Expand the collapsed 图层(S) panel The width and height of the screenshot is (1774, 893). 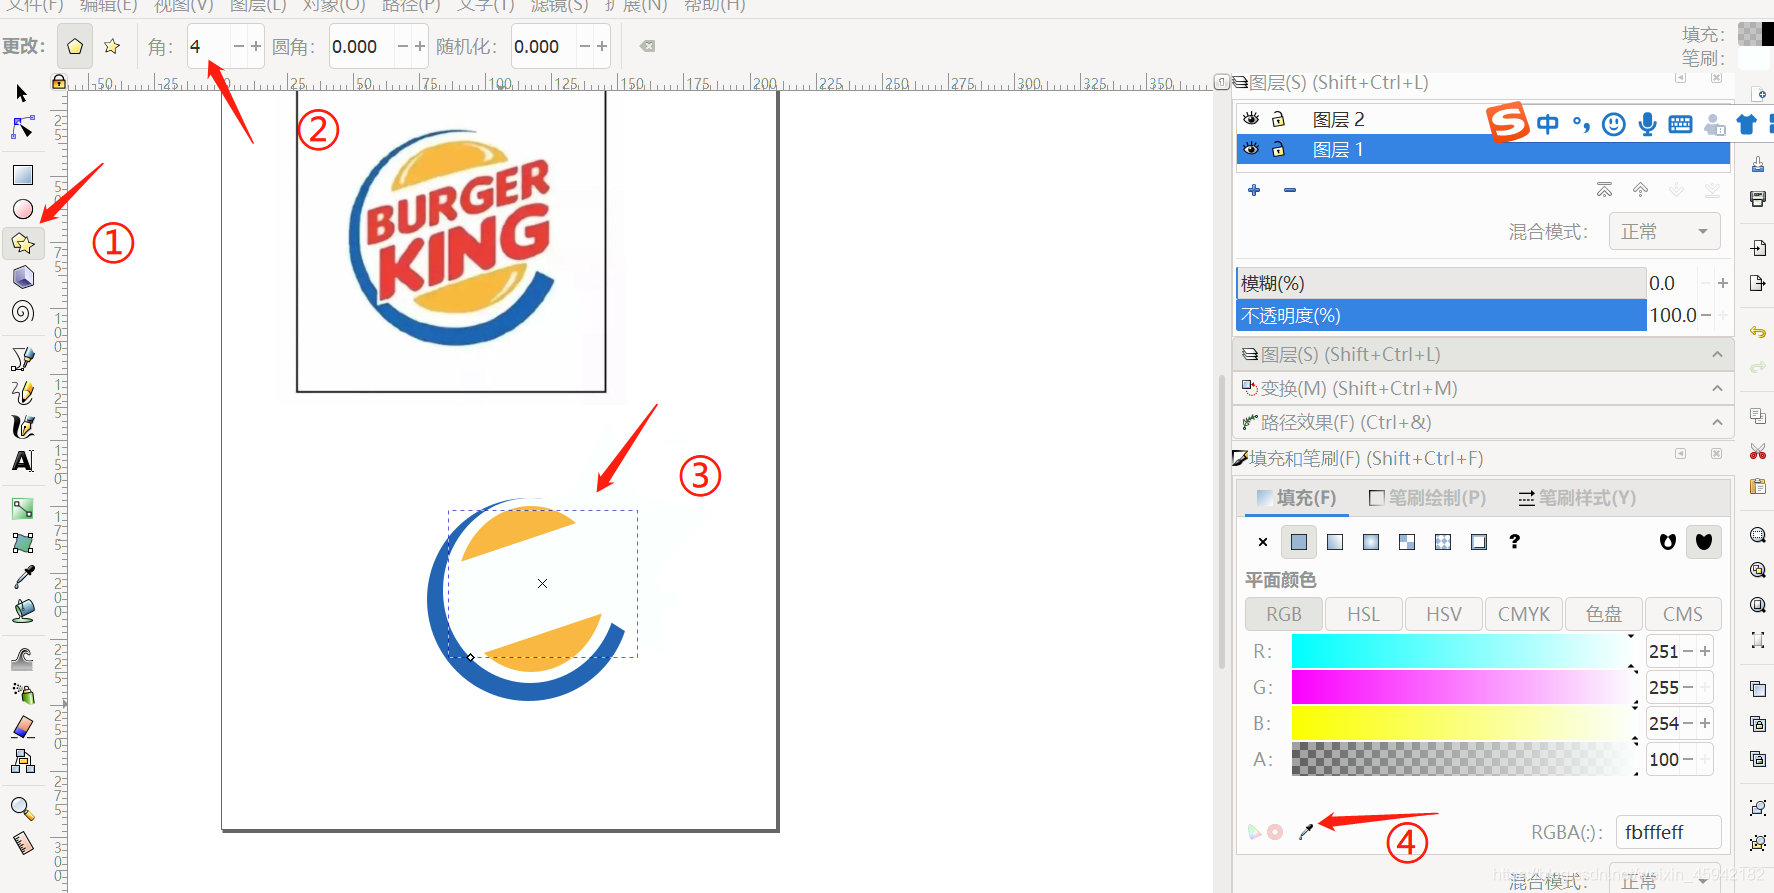coord(1482,354)
